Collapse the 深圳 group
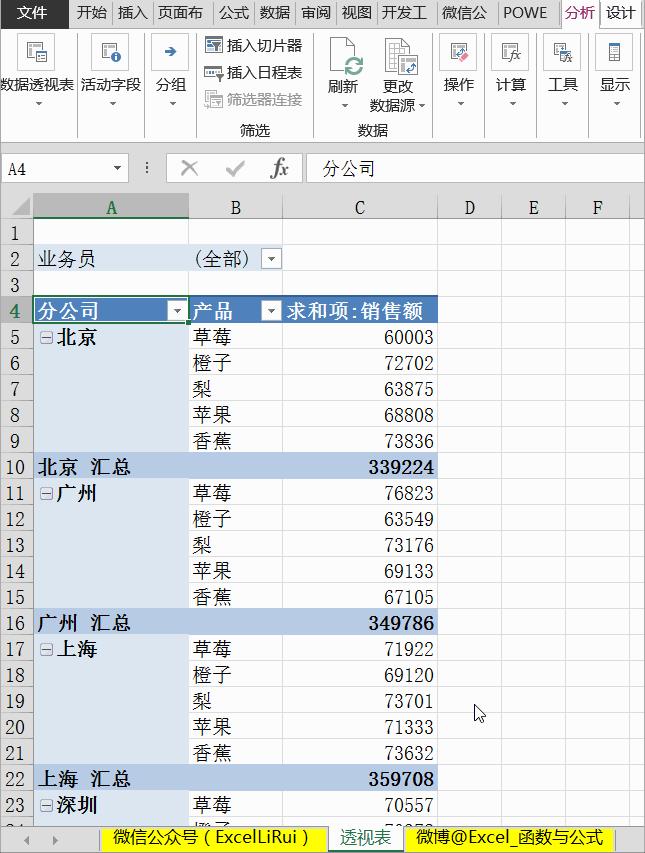Image resolution: width=645 pixels, height=853 pixels. pyautogui.click(x=47, y=805)
